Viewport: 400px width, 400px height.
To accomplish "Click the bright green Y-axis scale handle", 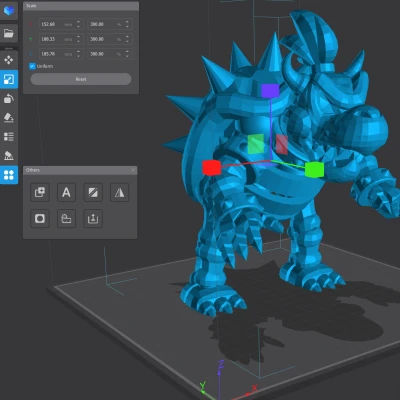I will pos(314,170).
